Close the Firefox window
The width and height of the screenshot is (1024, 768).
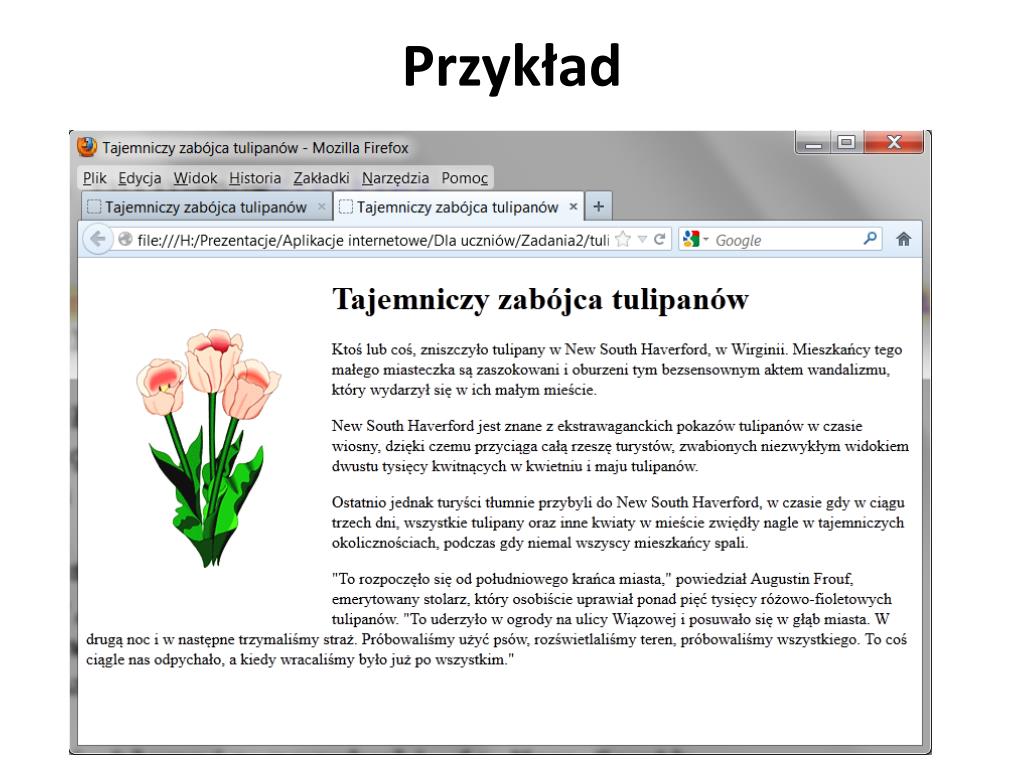894,142
